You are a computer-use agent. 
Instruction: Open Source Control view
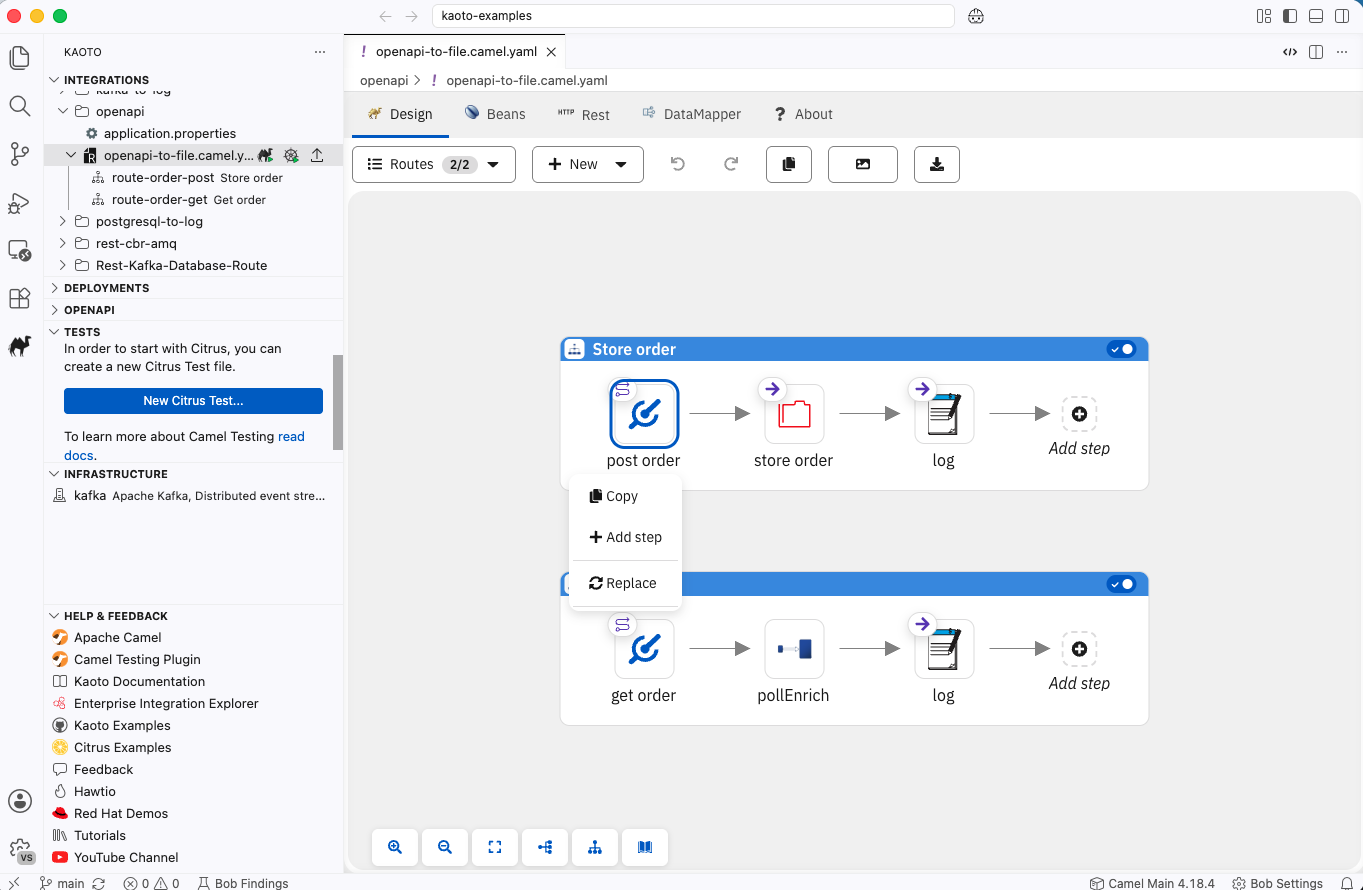pos(19,153)
